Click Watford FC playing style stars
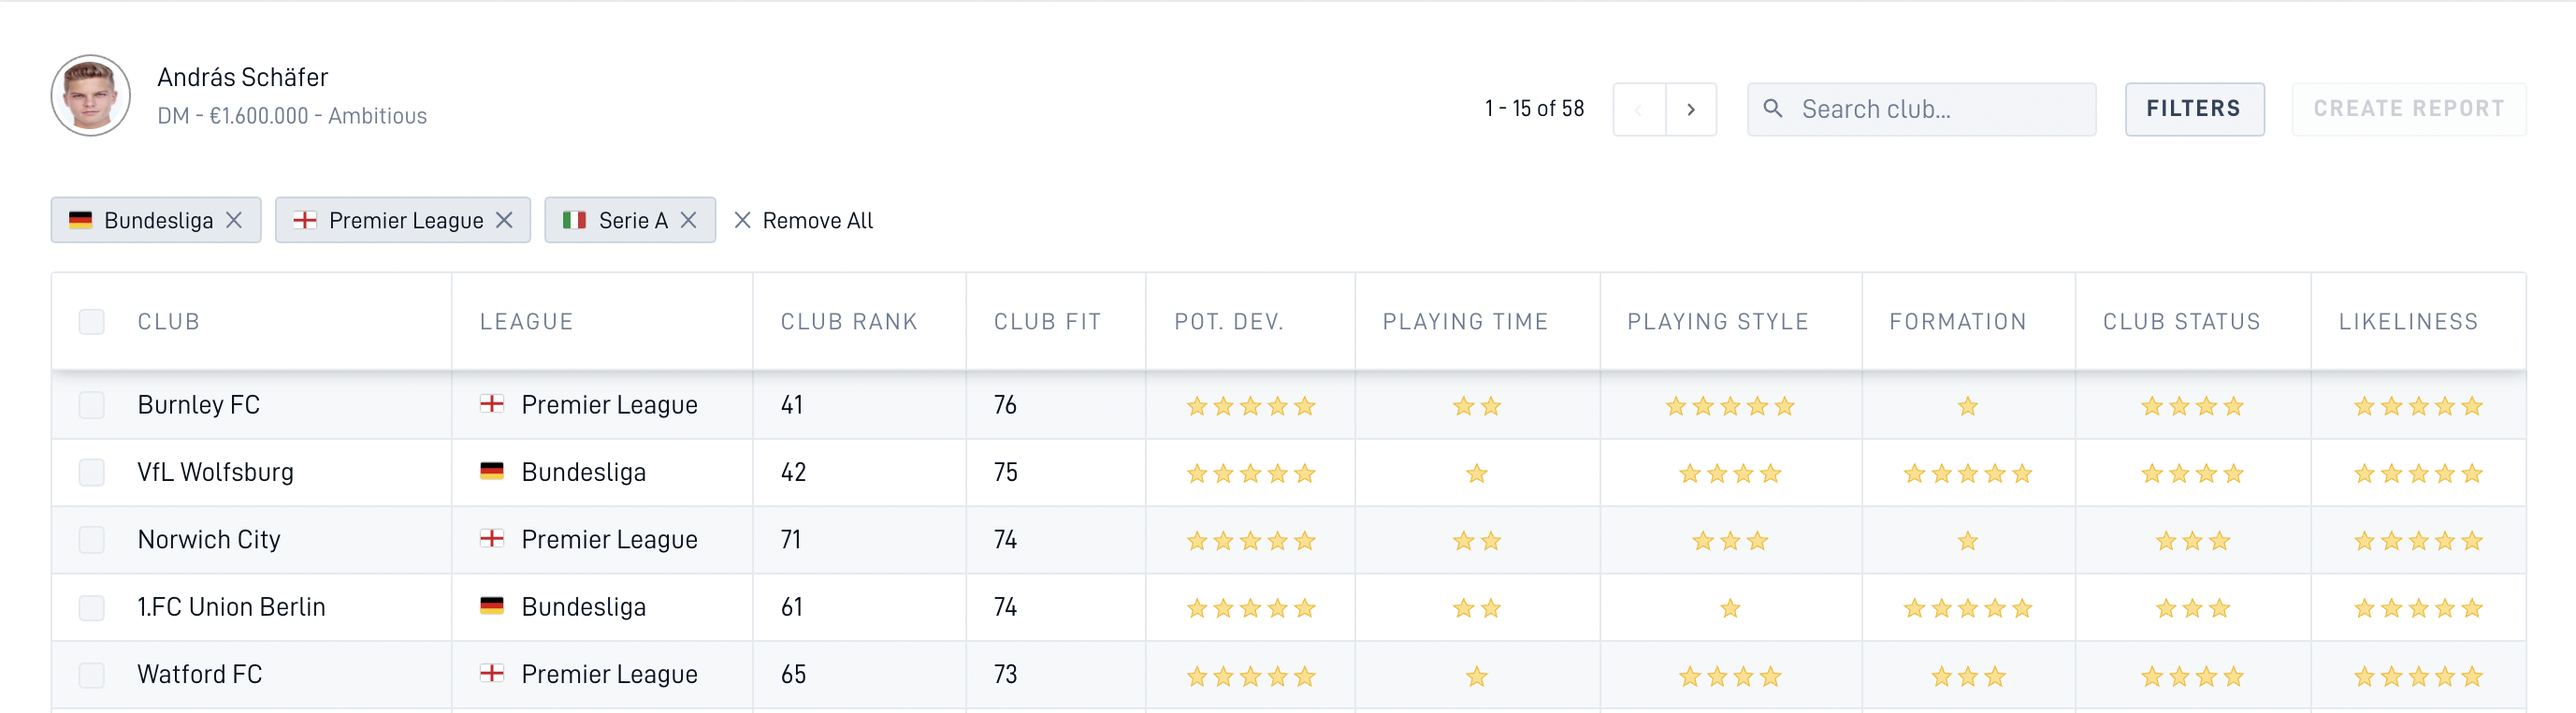 point(1730,676)
